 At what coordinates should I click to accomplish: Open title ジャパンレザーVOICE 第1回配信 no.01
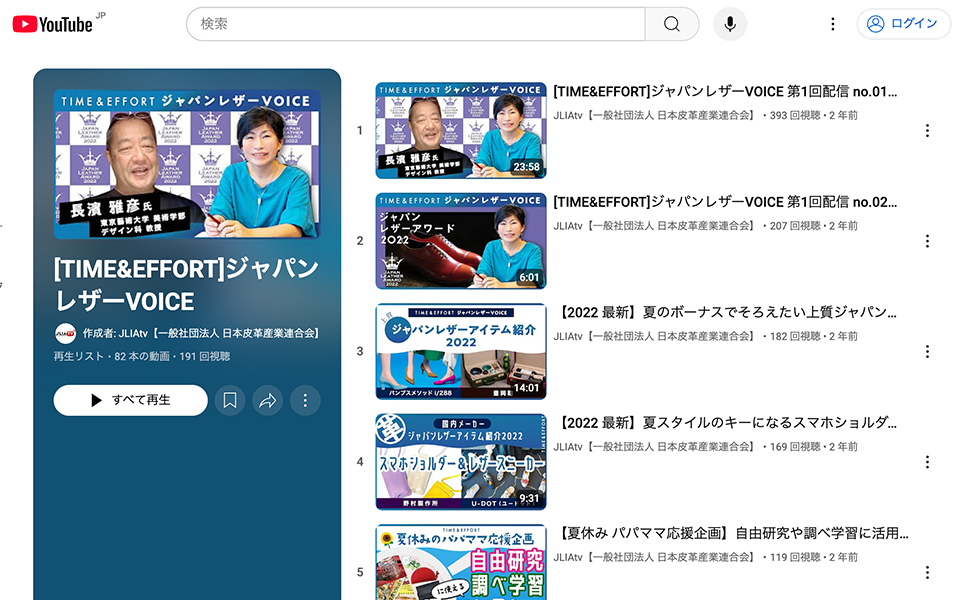(726, 92)
